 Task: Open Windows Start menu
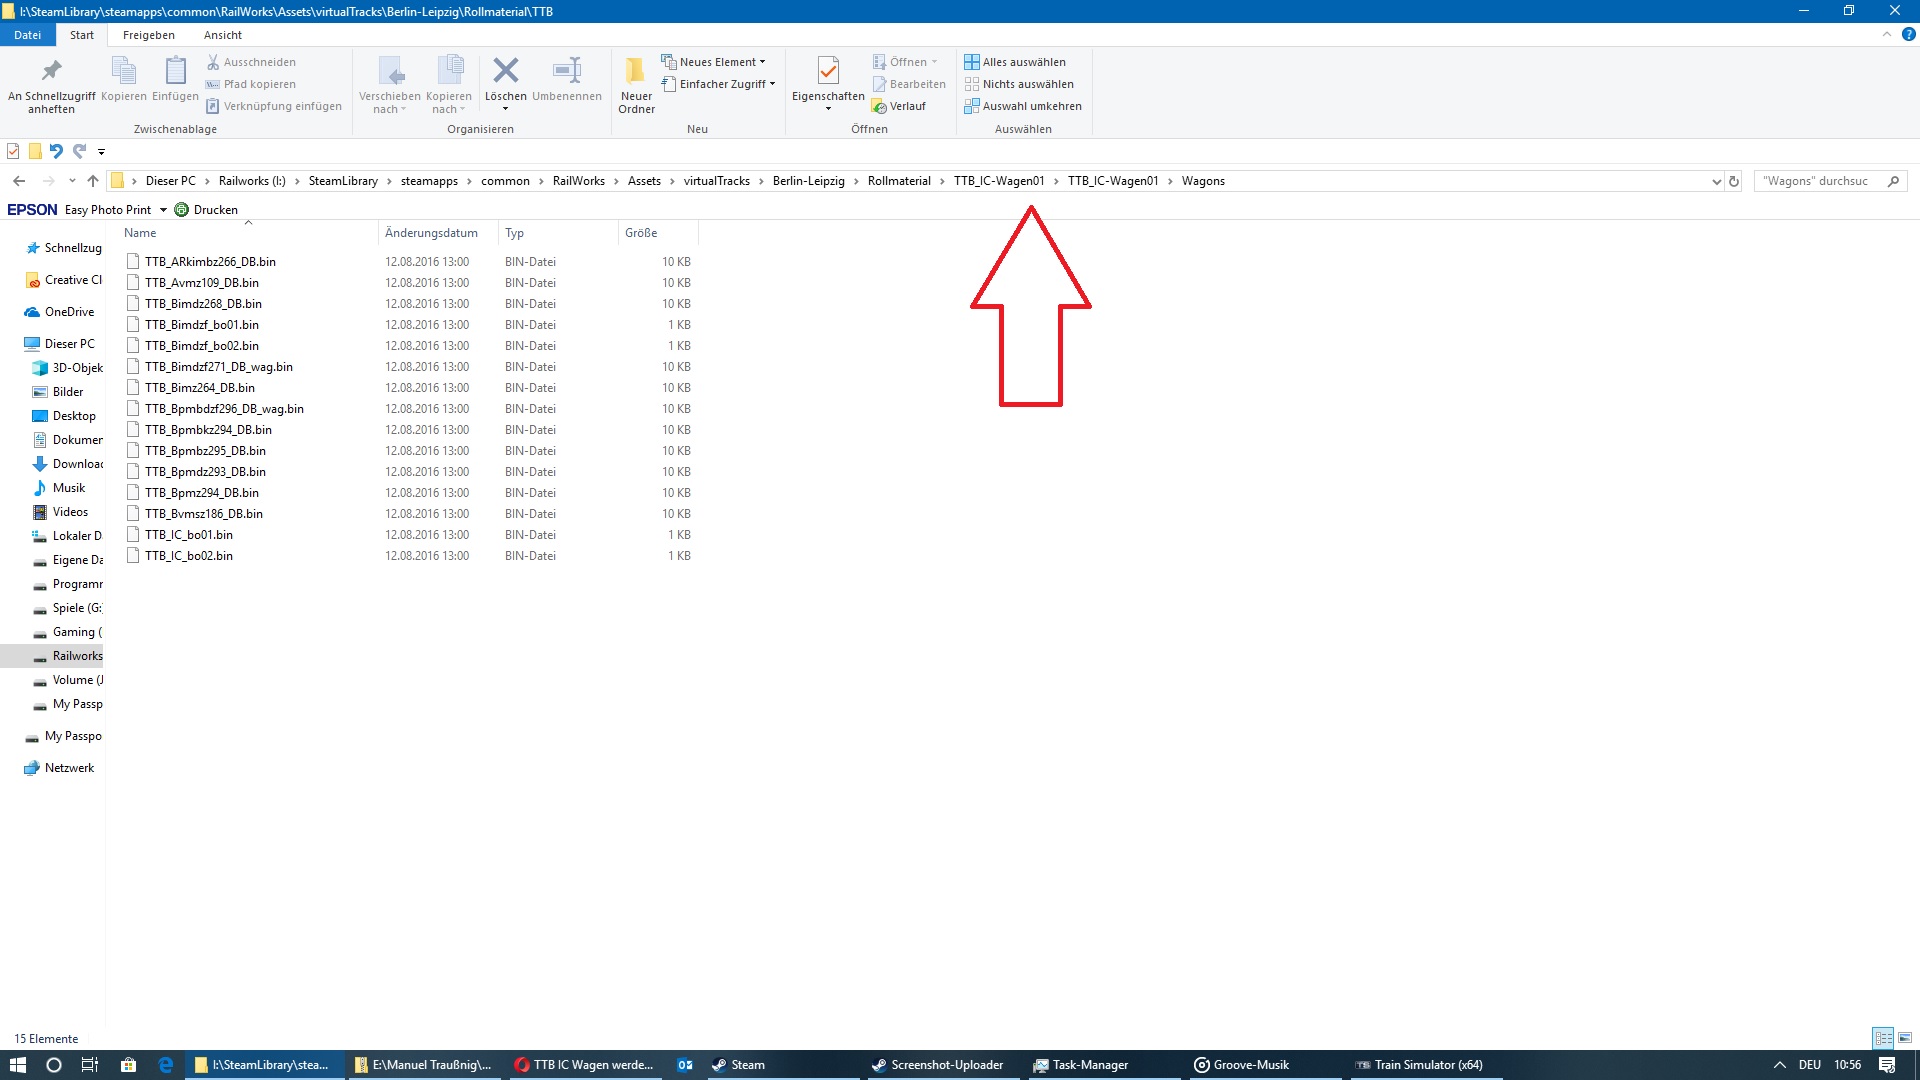click(x=17, y=1065)
